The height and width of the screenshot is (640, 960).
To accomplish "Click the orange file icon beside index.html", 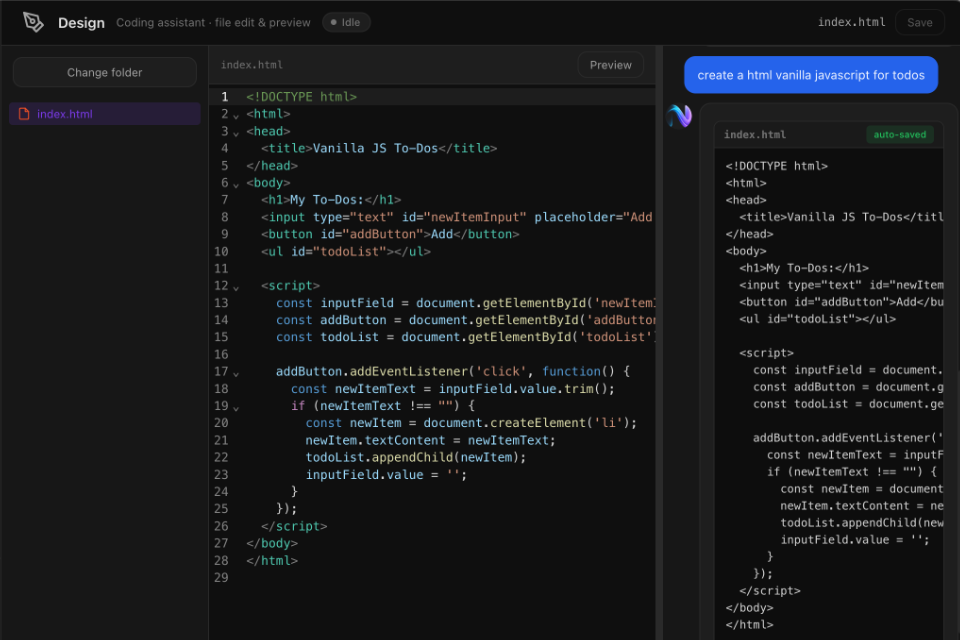I will click(x=24, y=113).
